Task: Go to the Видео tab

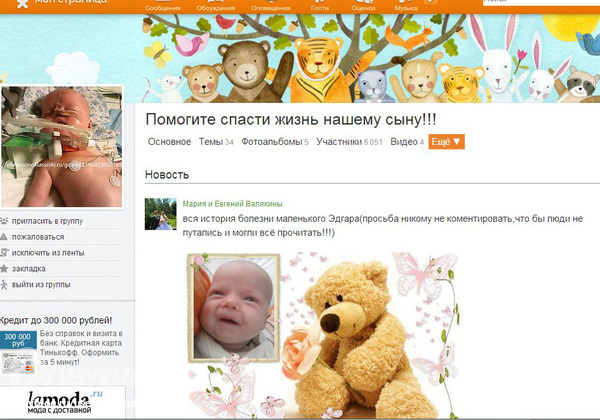Action: [407, 142]
